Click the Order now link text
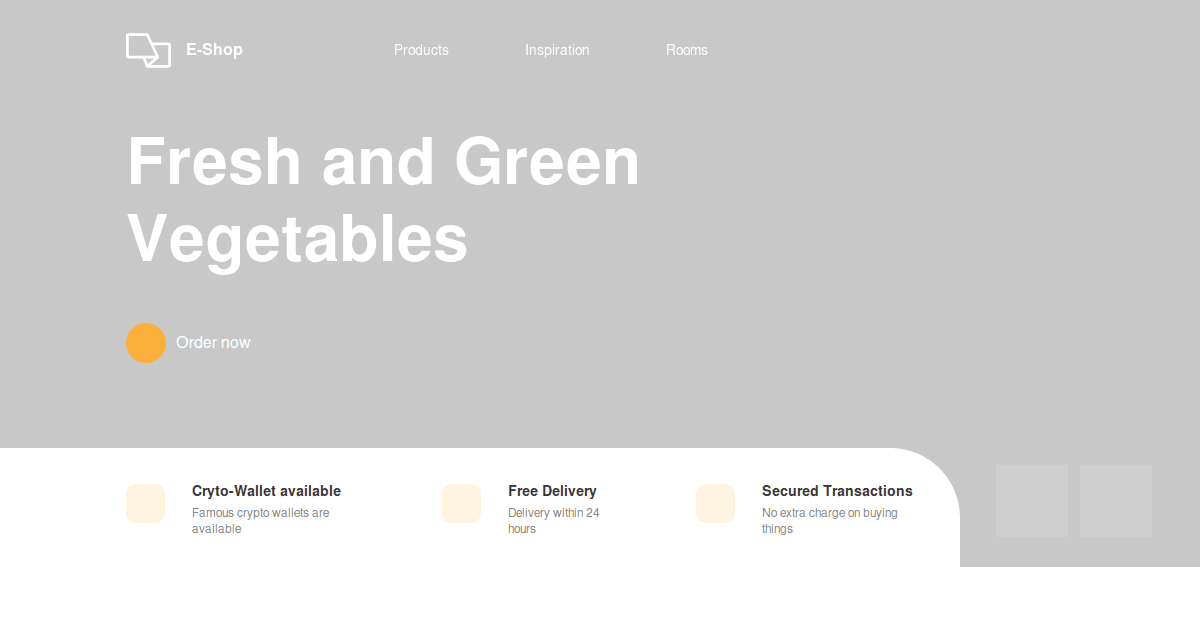The width and height of the screenshot is (1200, 630). (213, 342)
